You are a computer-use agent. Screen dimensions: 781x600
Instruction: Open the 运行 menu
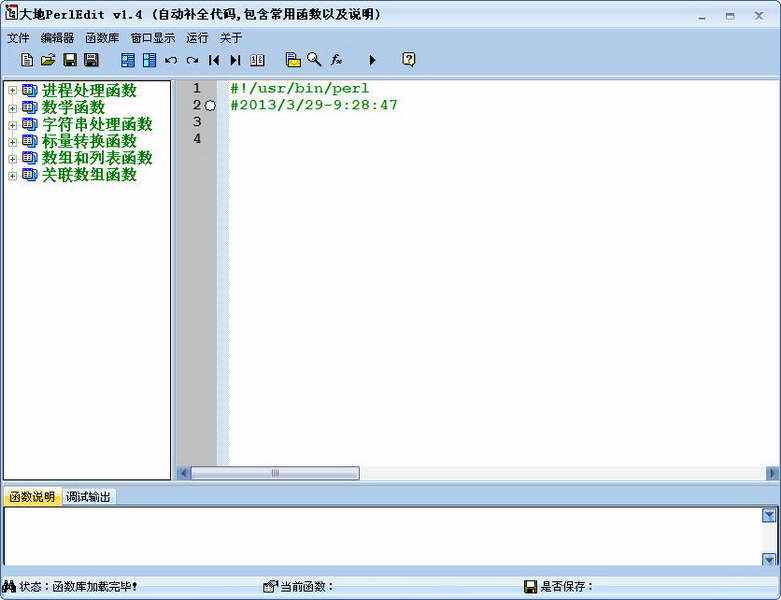(x=197, y=38)
